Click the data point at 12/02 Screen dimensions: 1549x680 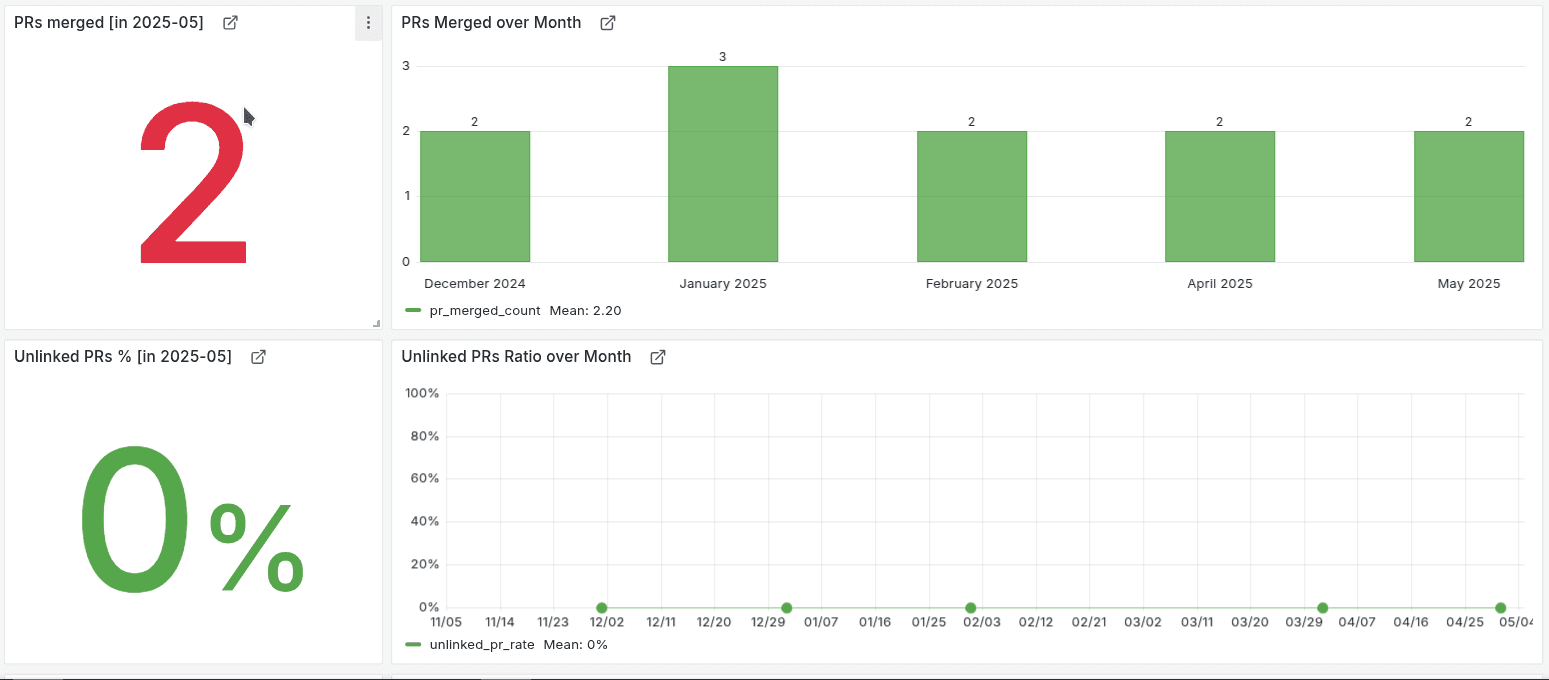click(602, 608)
